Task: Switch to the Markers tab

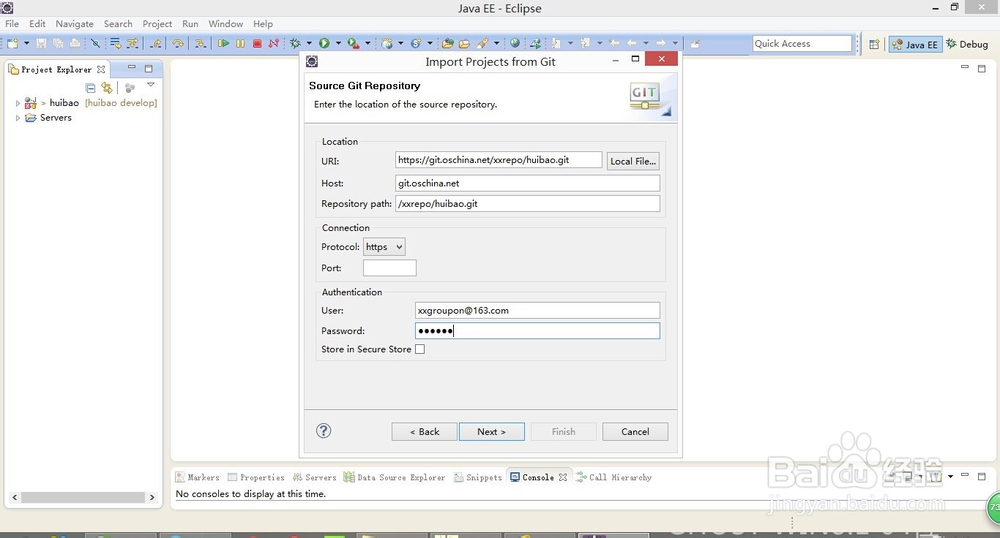Action: [197, 477]
